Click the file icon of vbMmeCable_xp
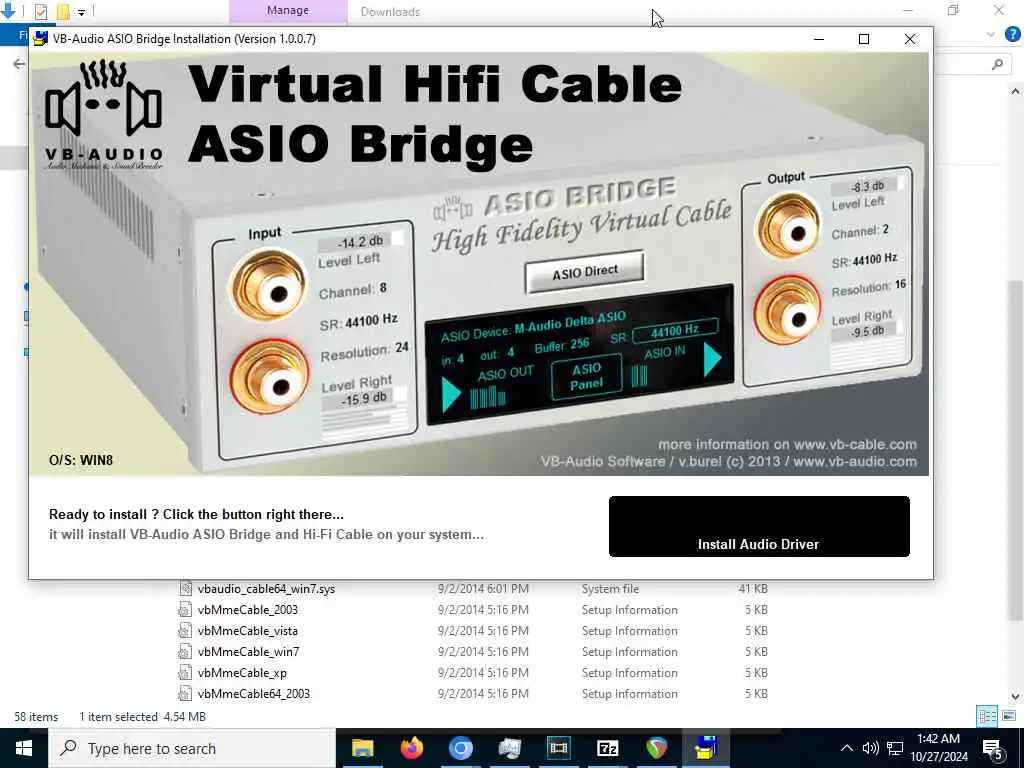1024x768 pixels. pyautogui.click(x=185, y=672)
